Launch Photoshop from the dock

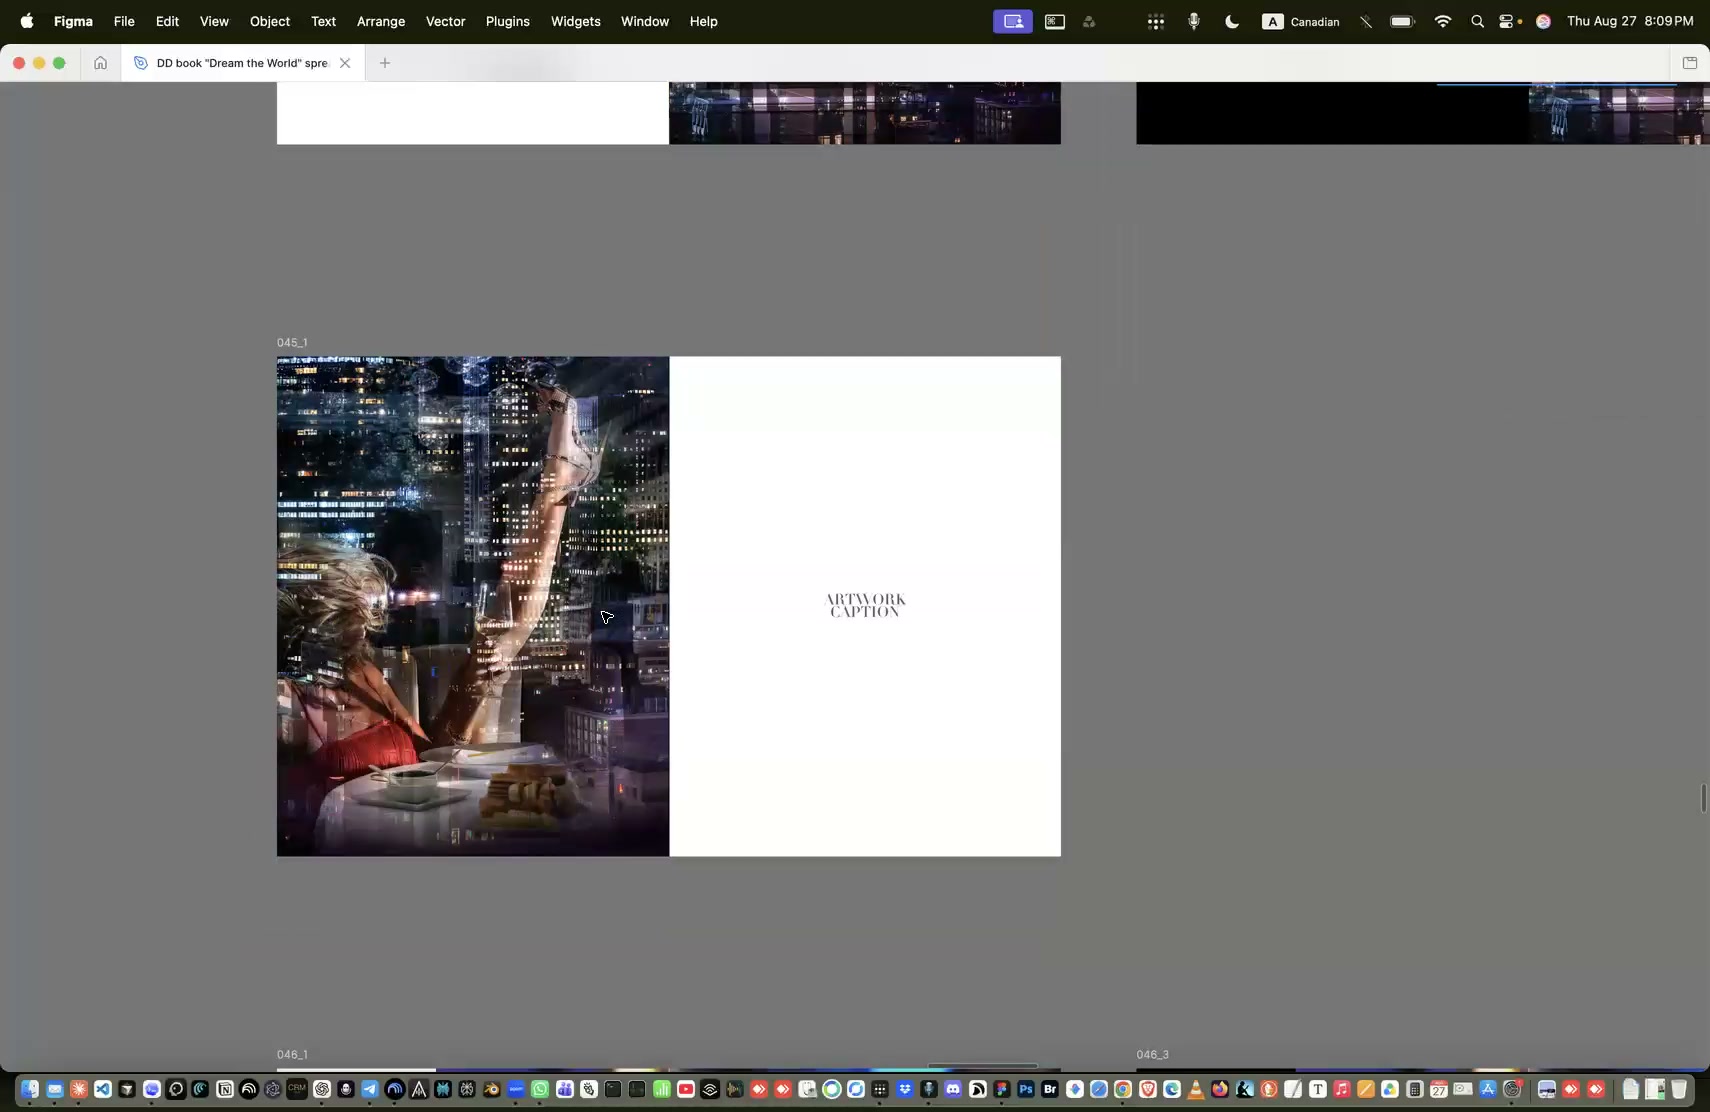point(1025,1089)
